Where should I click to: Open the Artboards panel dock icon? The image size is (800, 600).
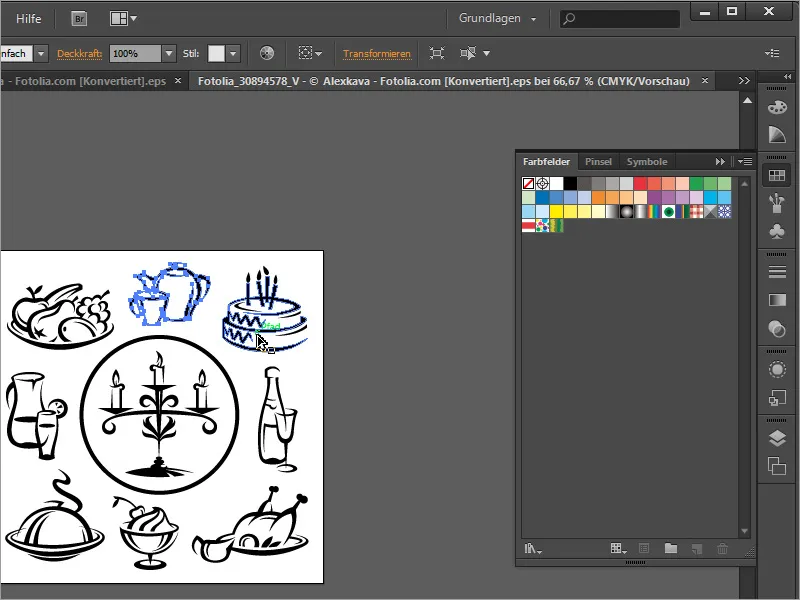pos(777,466)
